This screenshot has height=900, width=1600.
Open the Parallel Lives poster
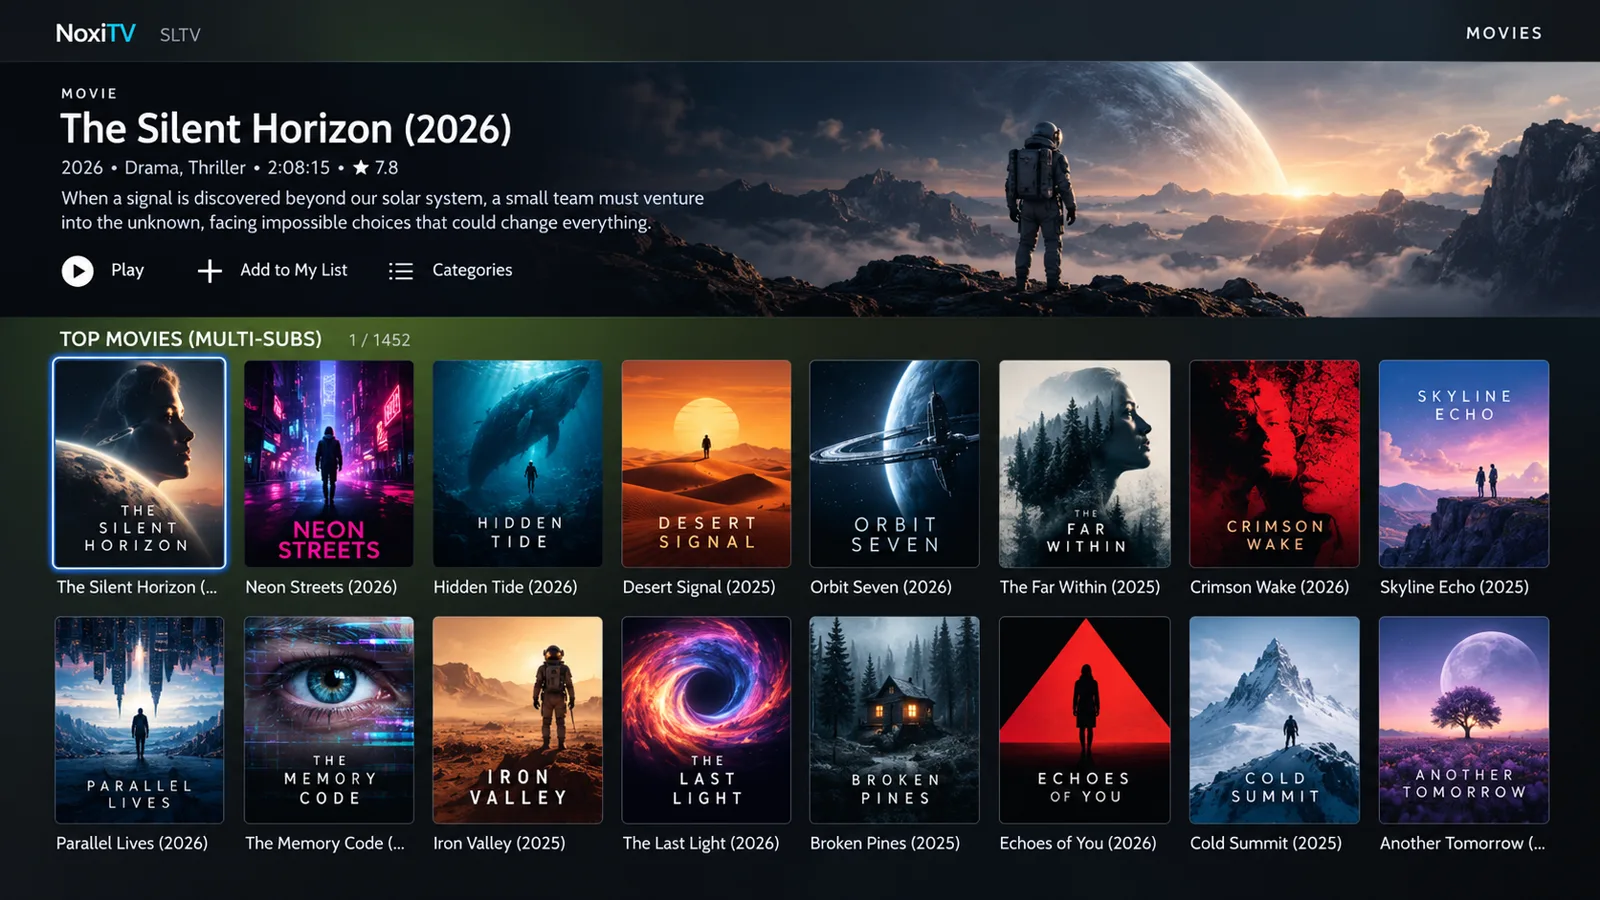click(x=139, y=720)
